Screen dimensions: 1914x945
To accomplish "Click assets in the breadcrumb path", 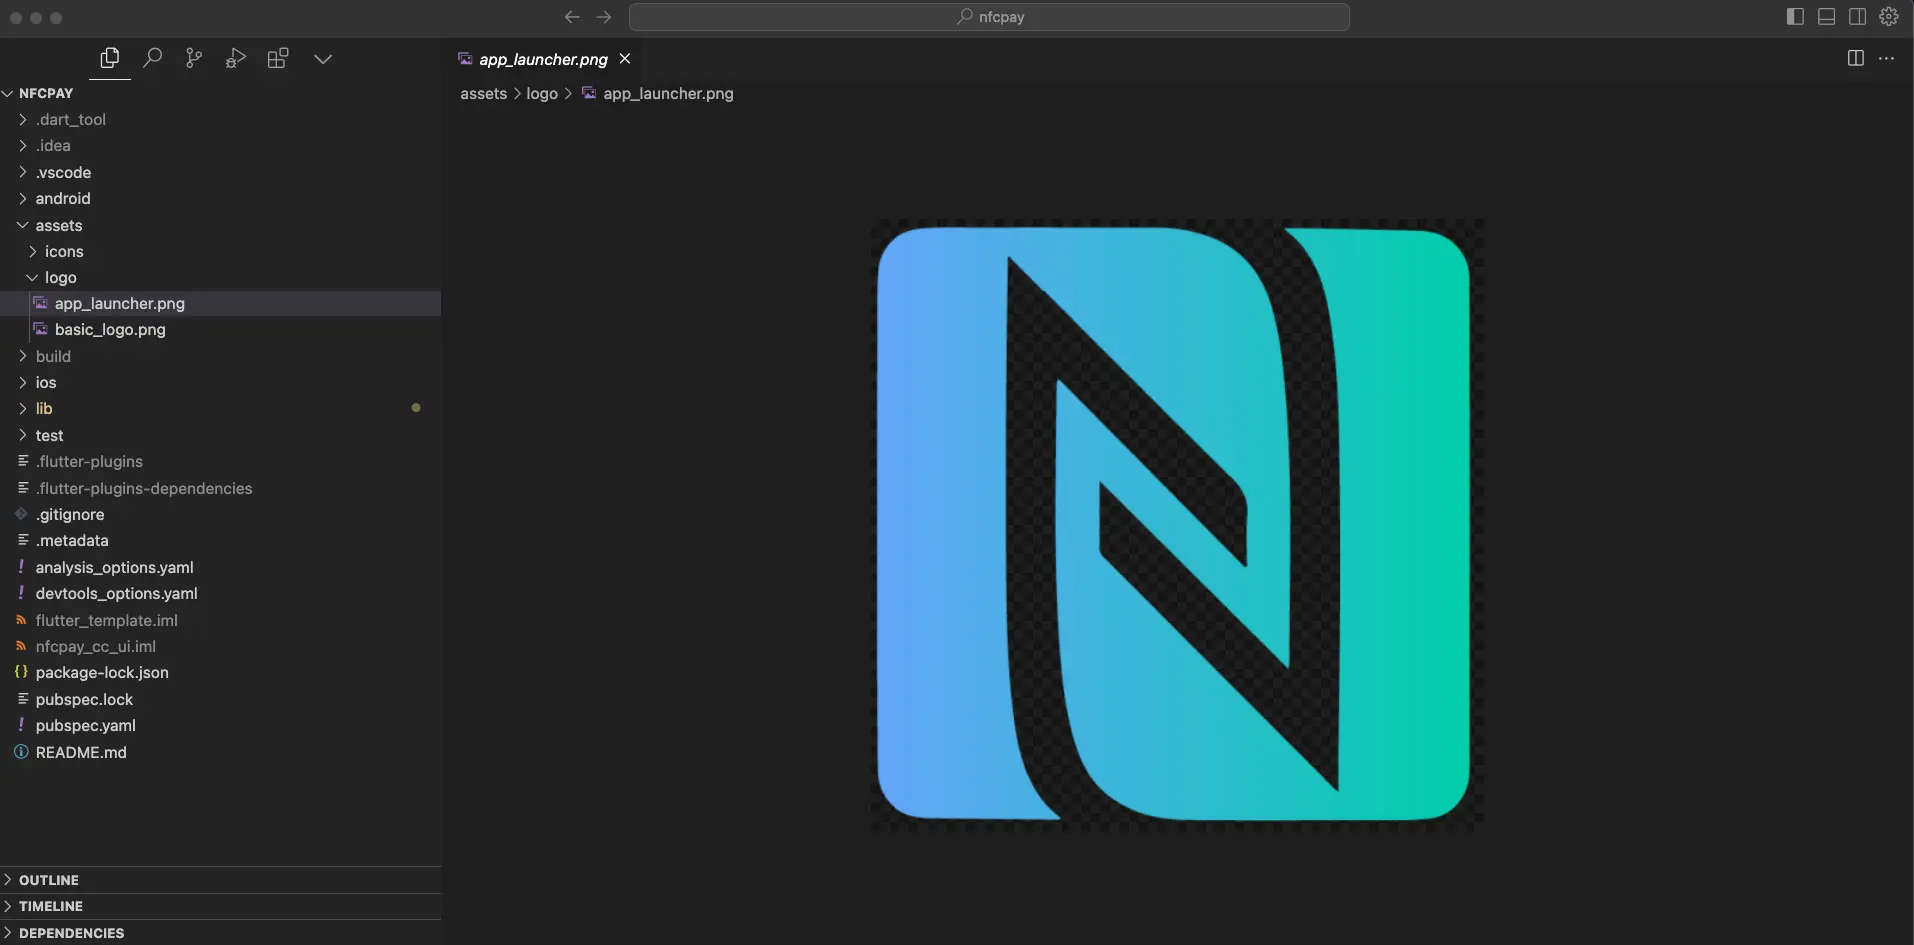I will point(485,93).
